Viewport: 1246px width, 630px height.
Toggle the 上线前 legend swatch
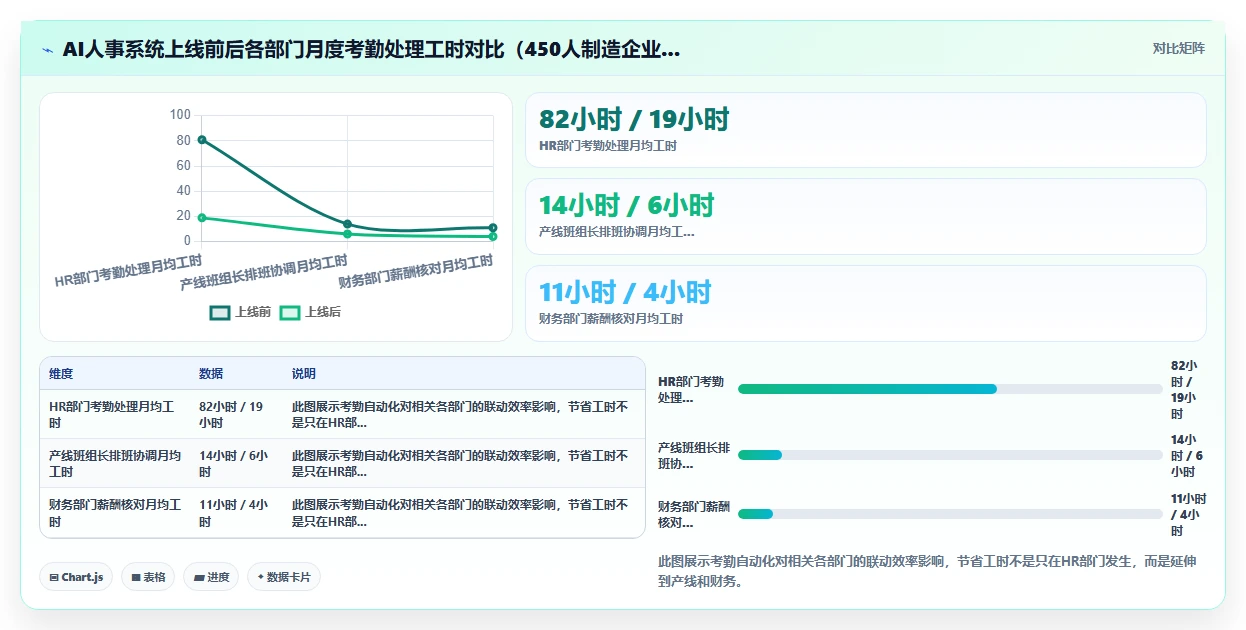pos(219,313)
